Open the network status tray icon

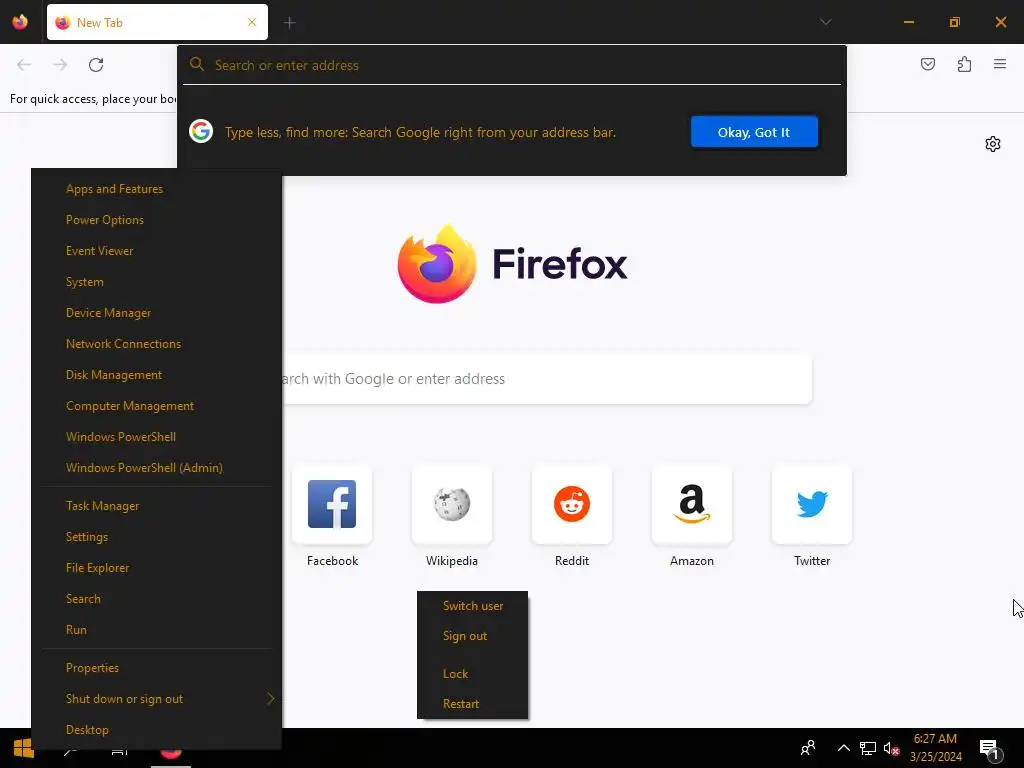(867, 748)
